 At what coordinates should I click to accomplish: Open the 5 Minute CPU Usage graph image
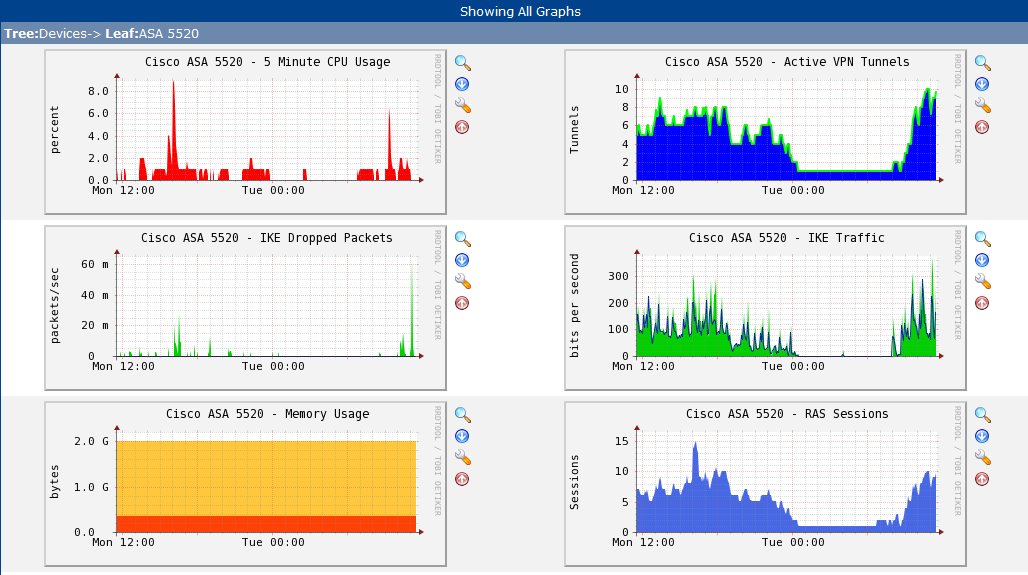coord(245,132)
